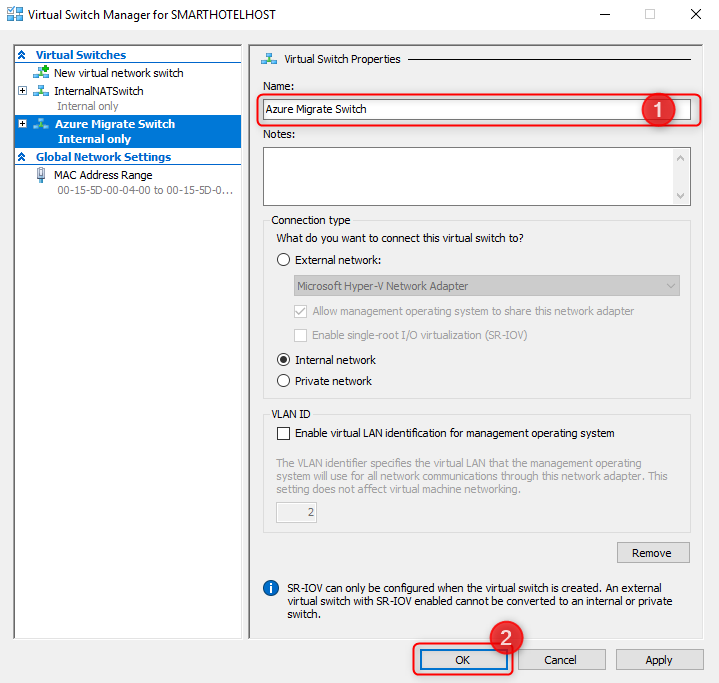Click the Cancel button
Image resolution: width=719 pixels, height=683 pixels.
[561, 660]
